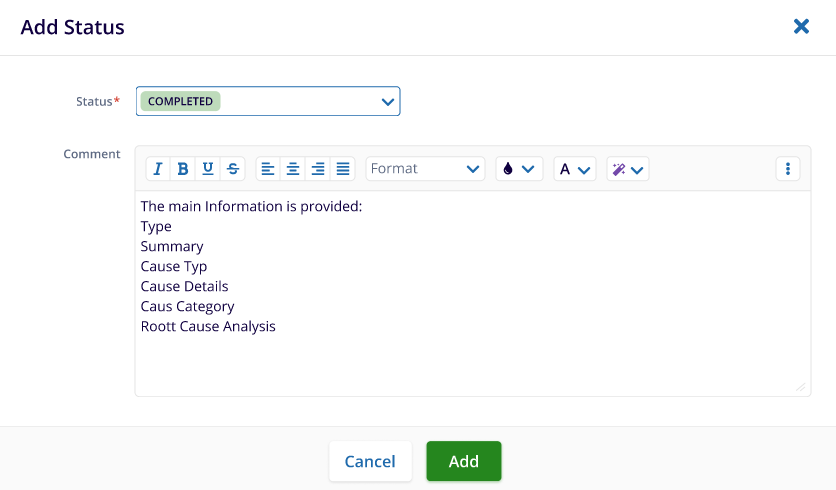The image size is (836, 490).
Task: Open the more options kebab menu
Action: [x=788, y=169]
